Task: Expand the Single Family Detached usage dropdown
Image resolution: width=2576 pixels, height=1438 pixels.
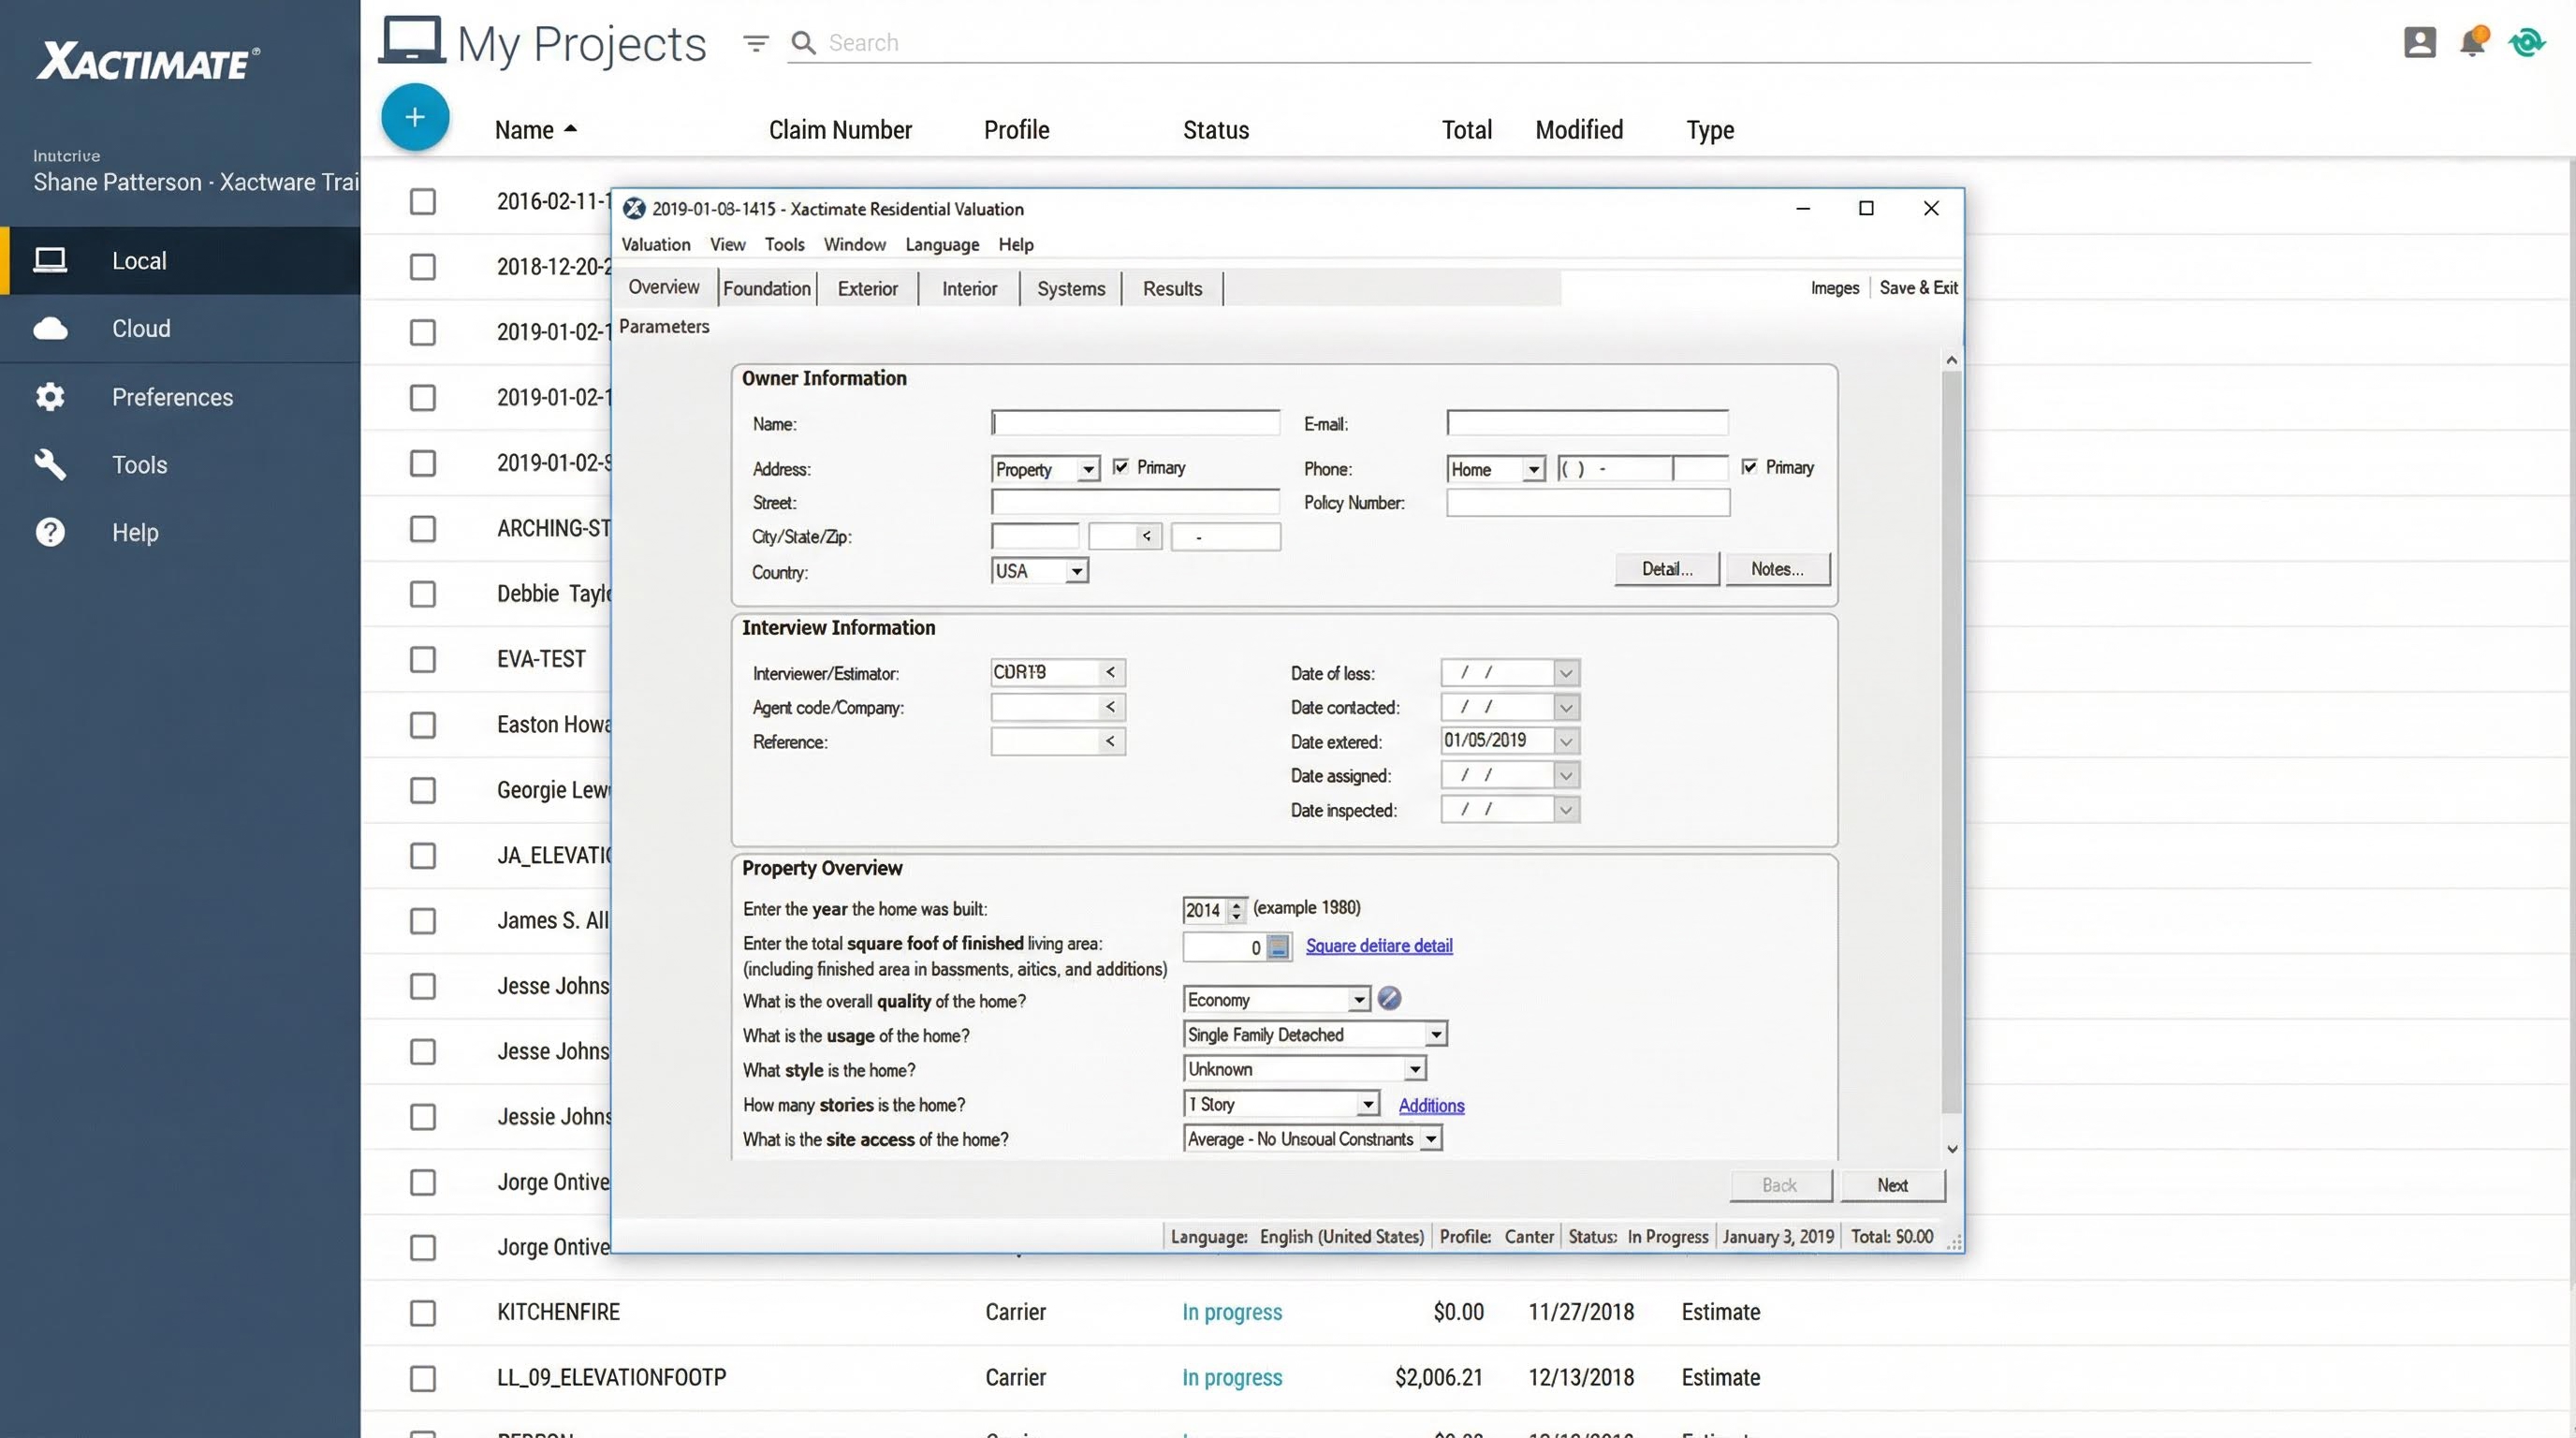Action: 1436,1034
